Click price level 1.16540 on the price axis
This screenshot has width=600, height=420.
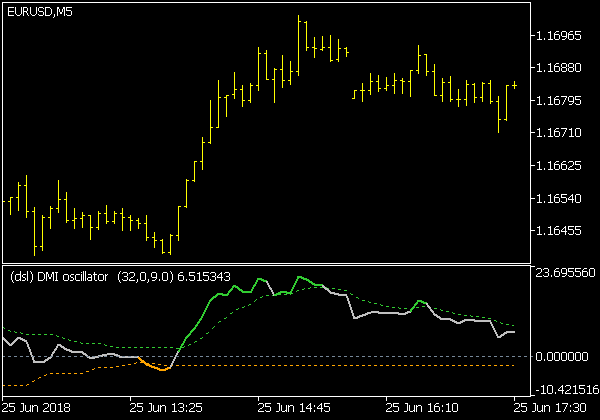[558, 199]
